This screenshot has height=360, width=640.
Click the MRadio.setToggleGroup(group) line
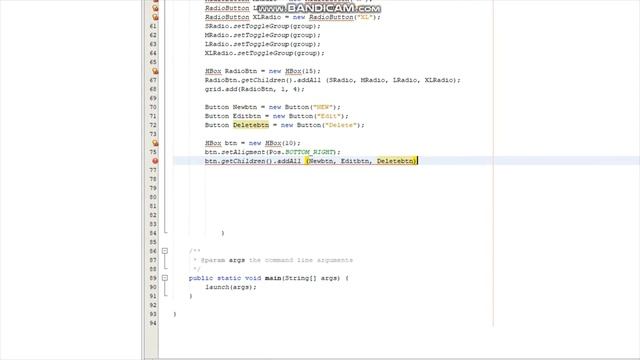262,35
